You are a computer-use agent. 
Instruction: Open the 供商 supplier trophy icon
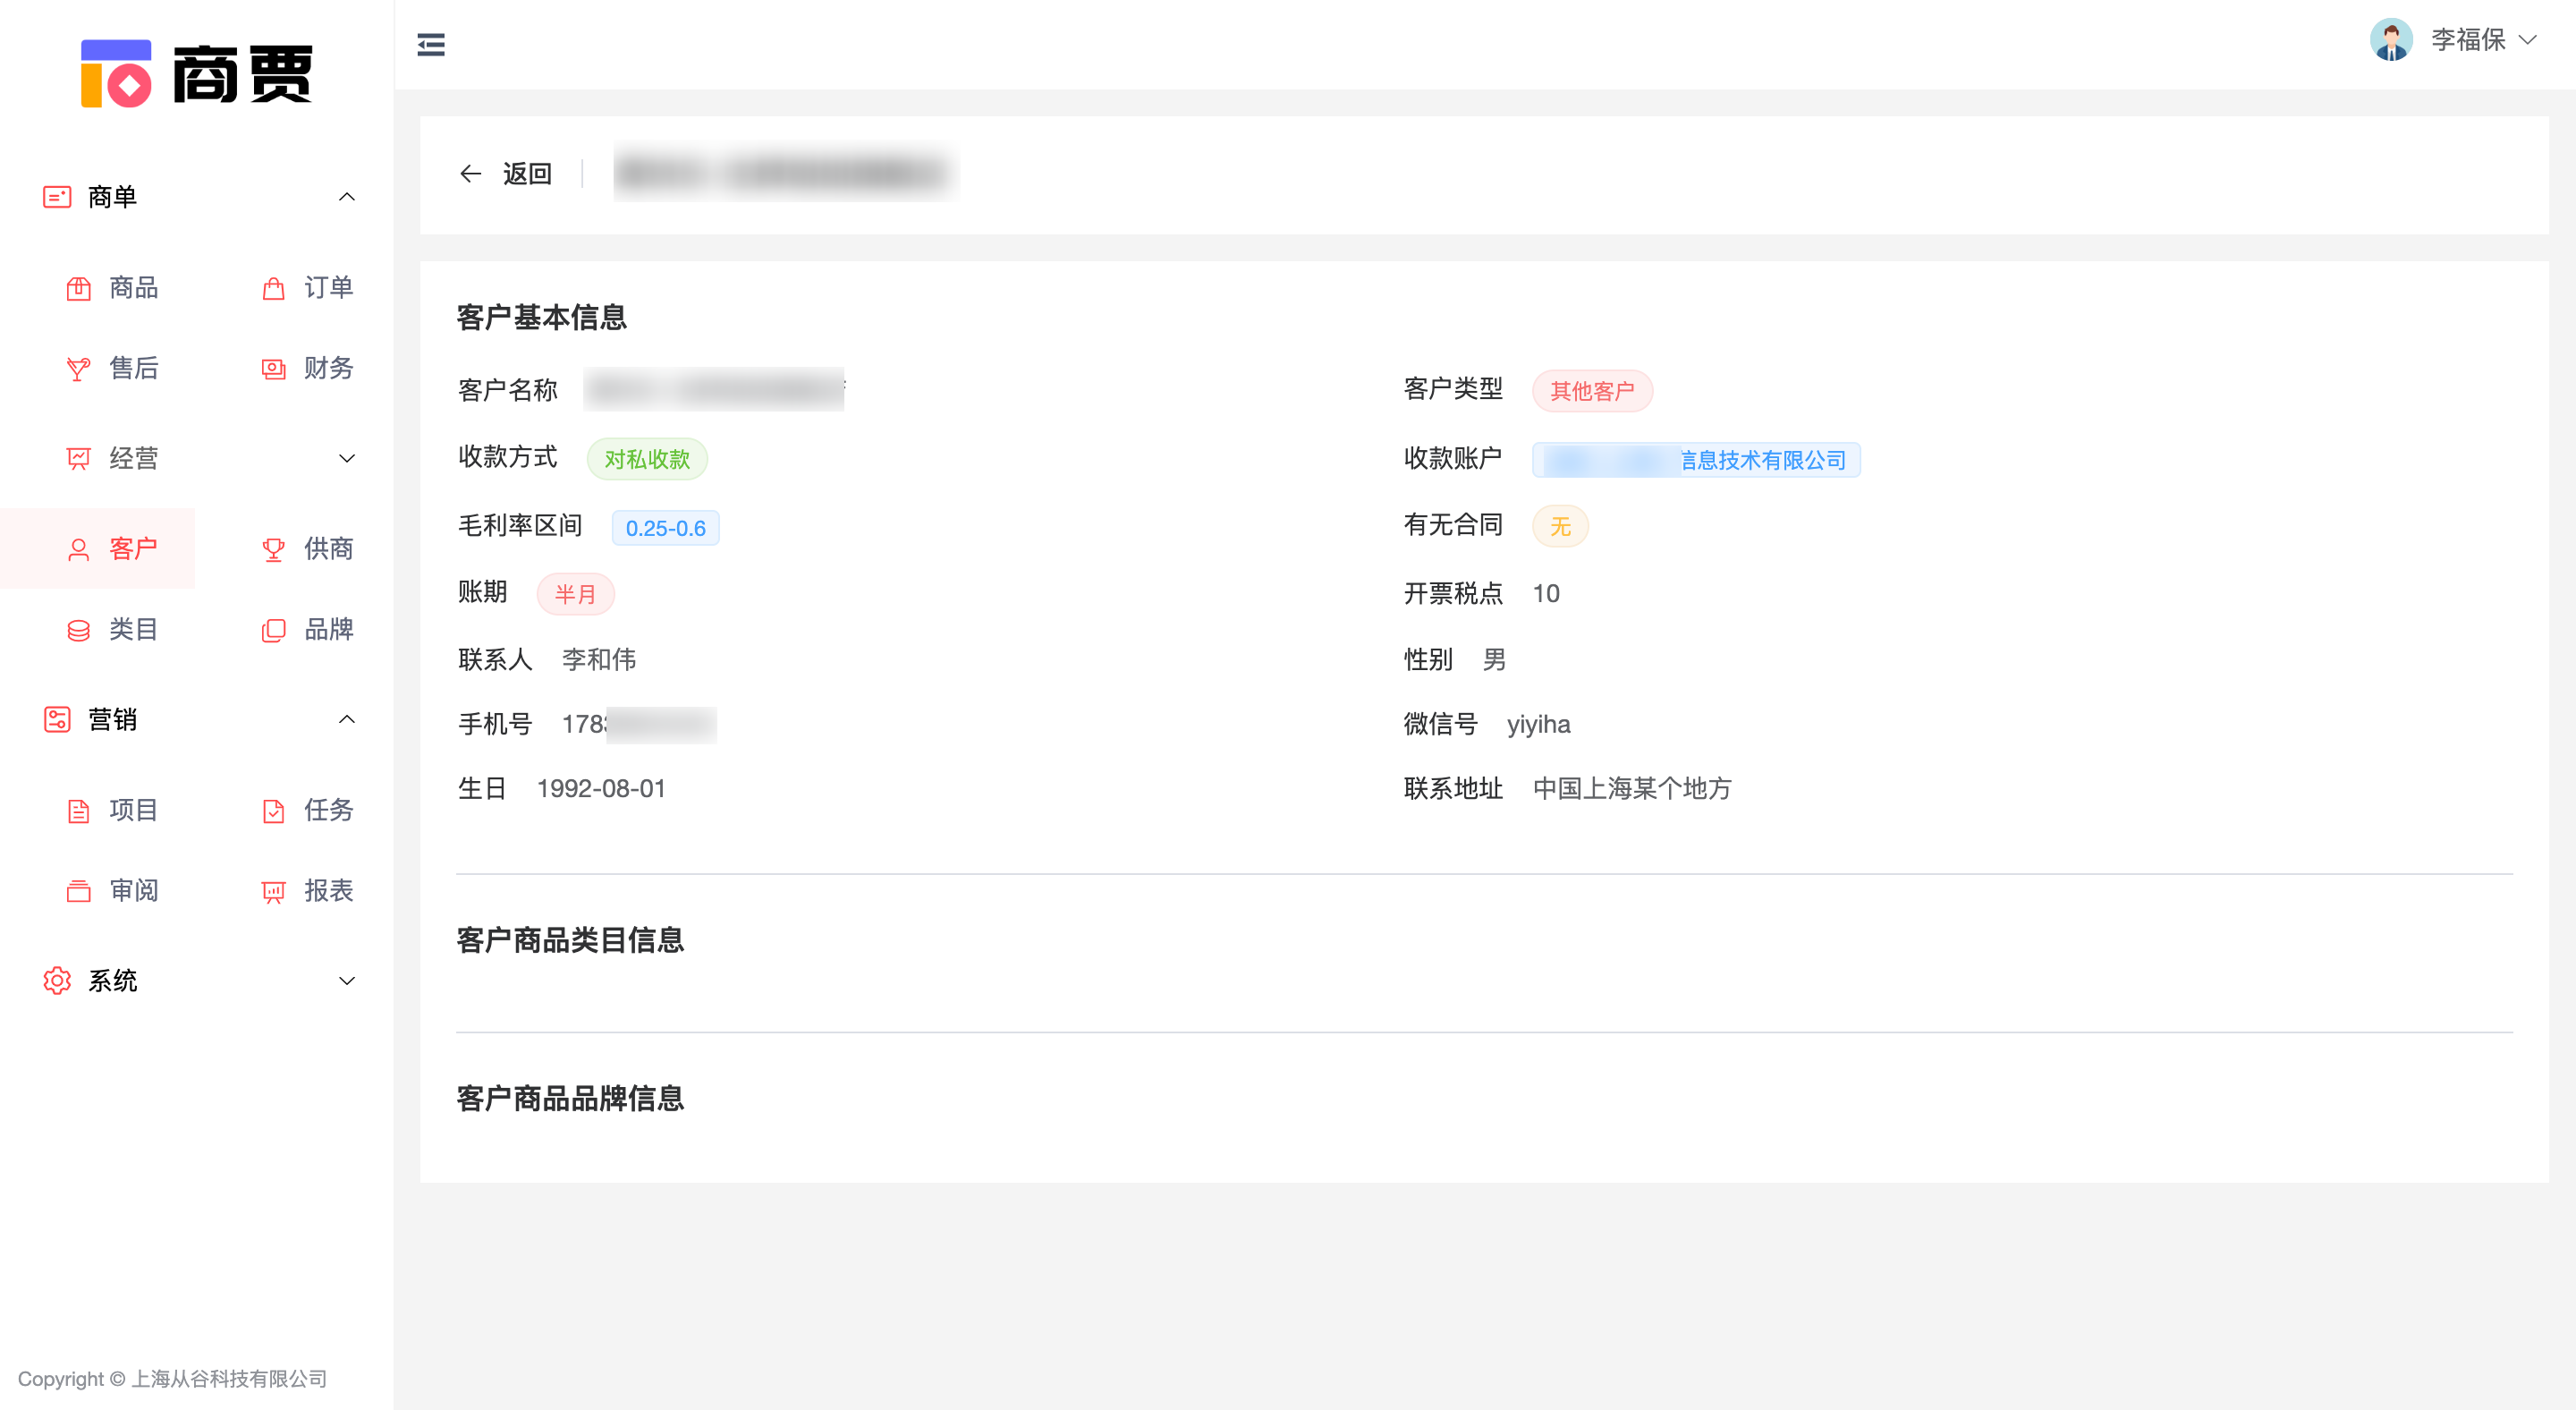tap(273, 549)
